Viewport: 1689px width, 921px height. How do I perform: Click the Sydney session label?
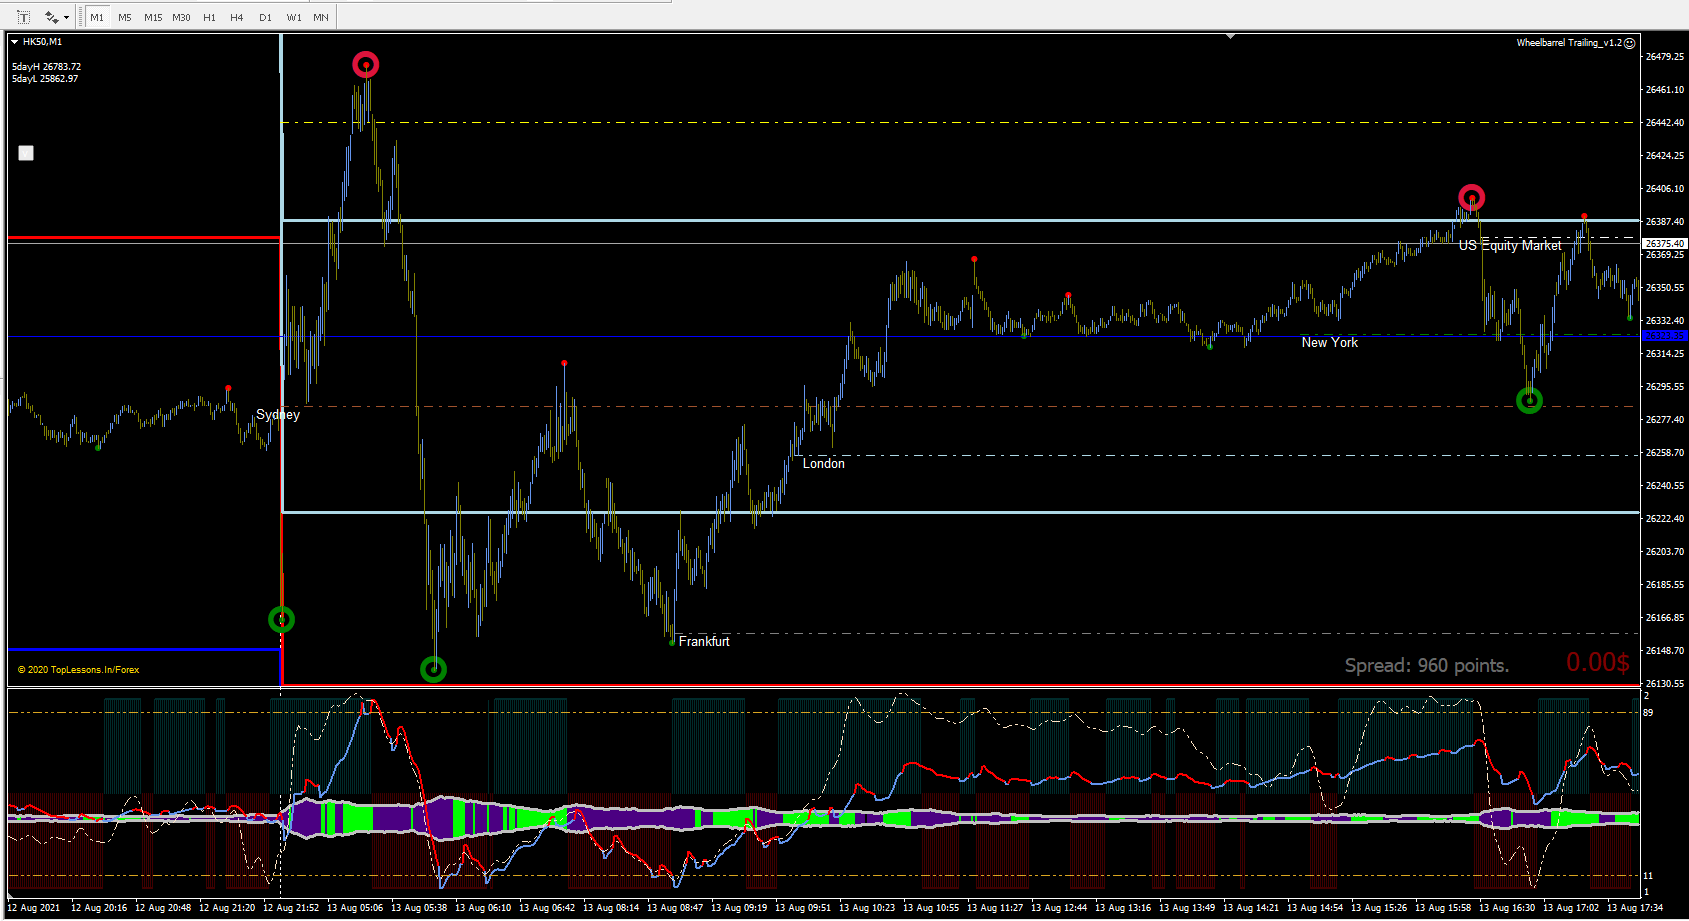click(x=278, y=414)
